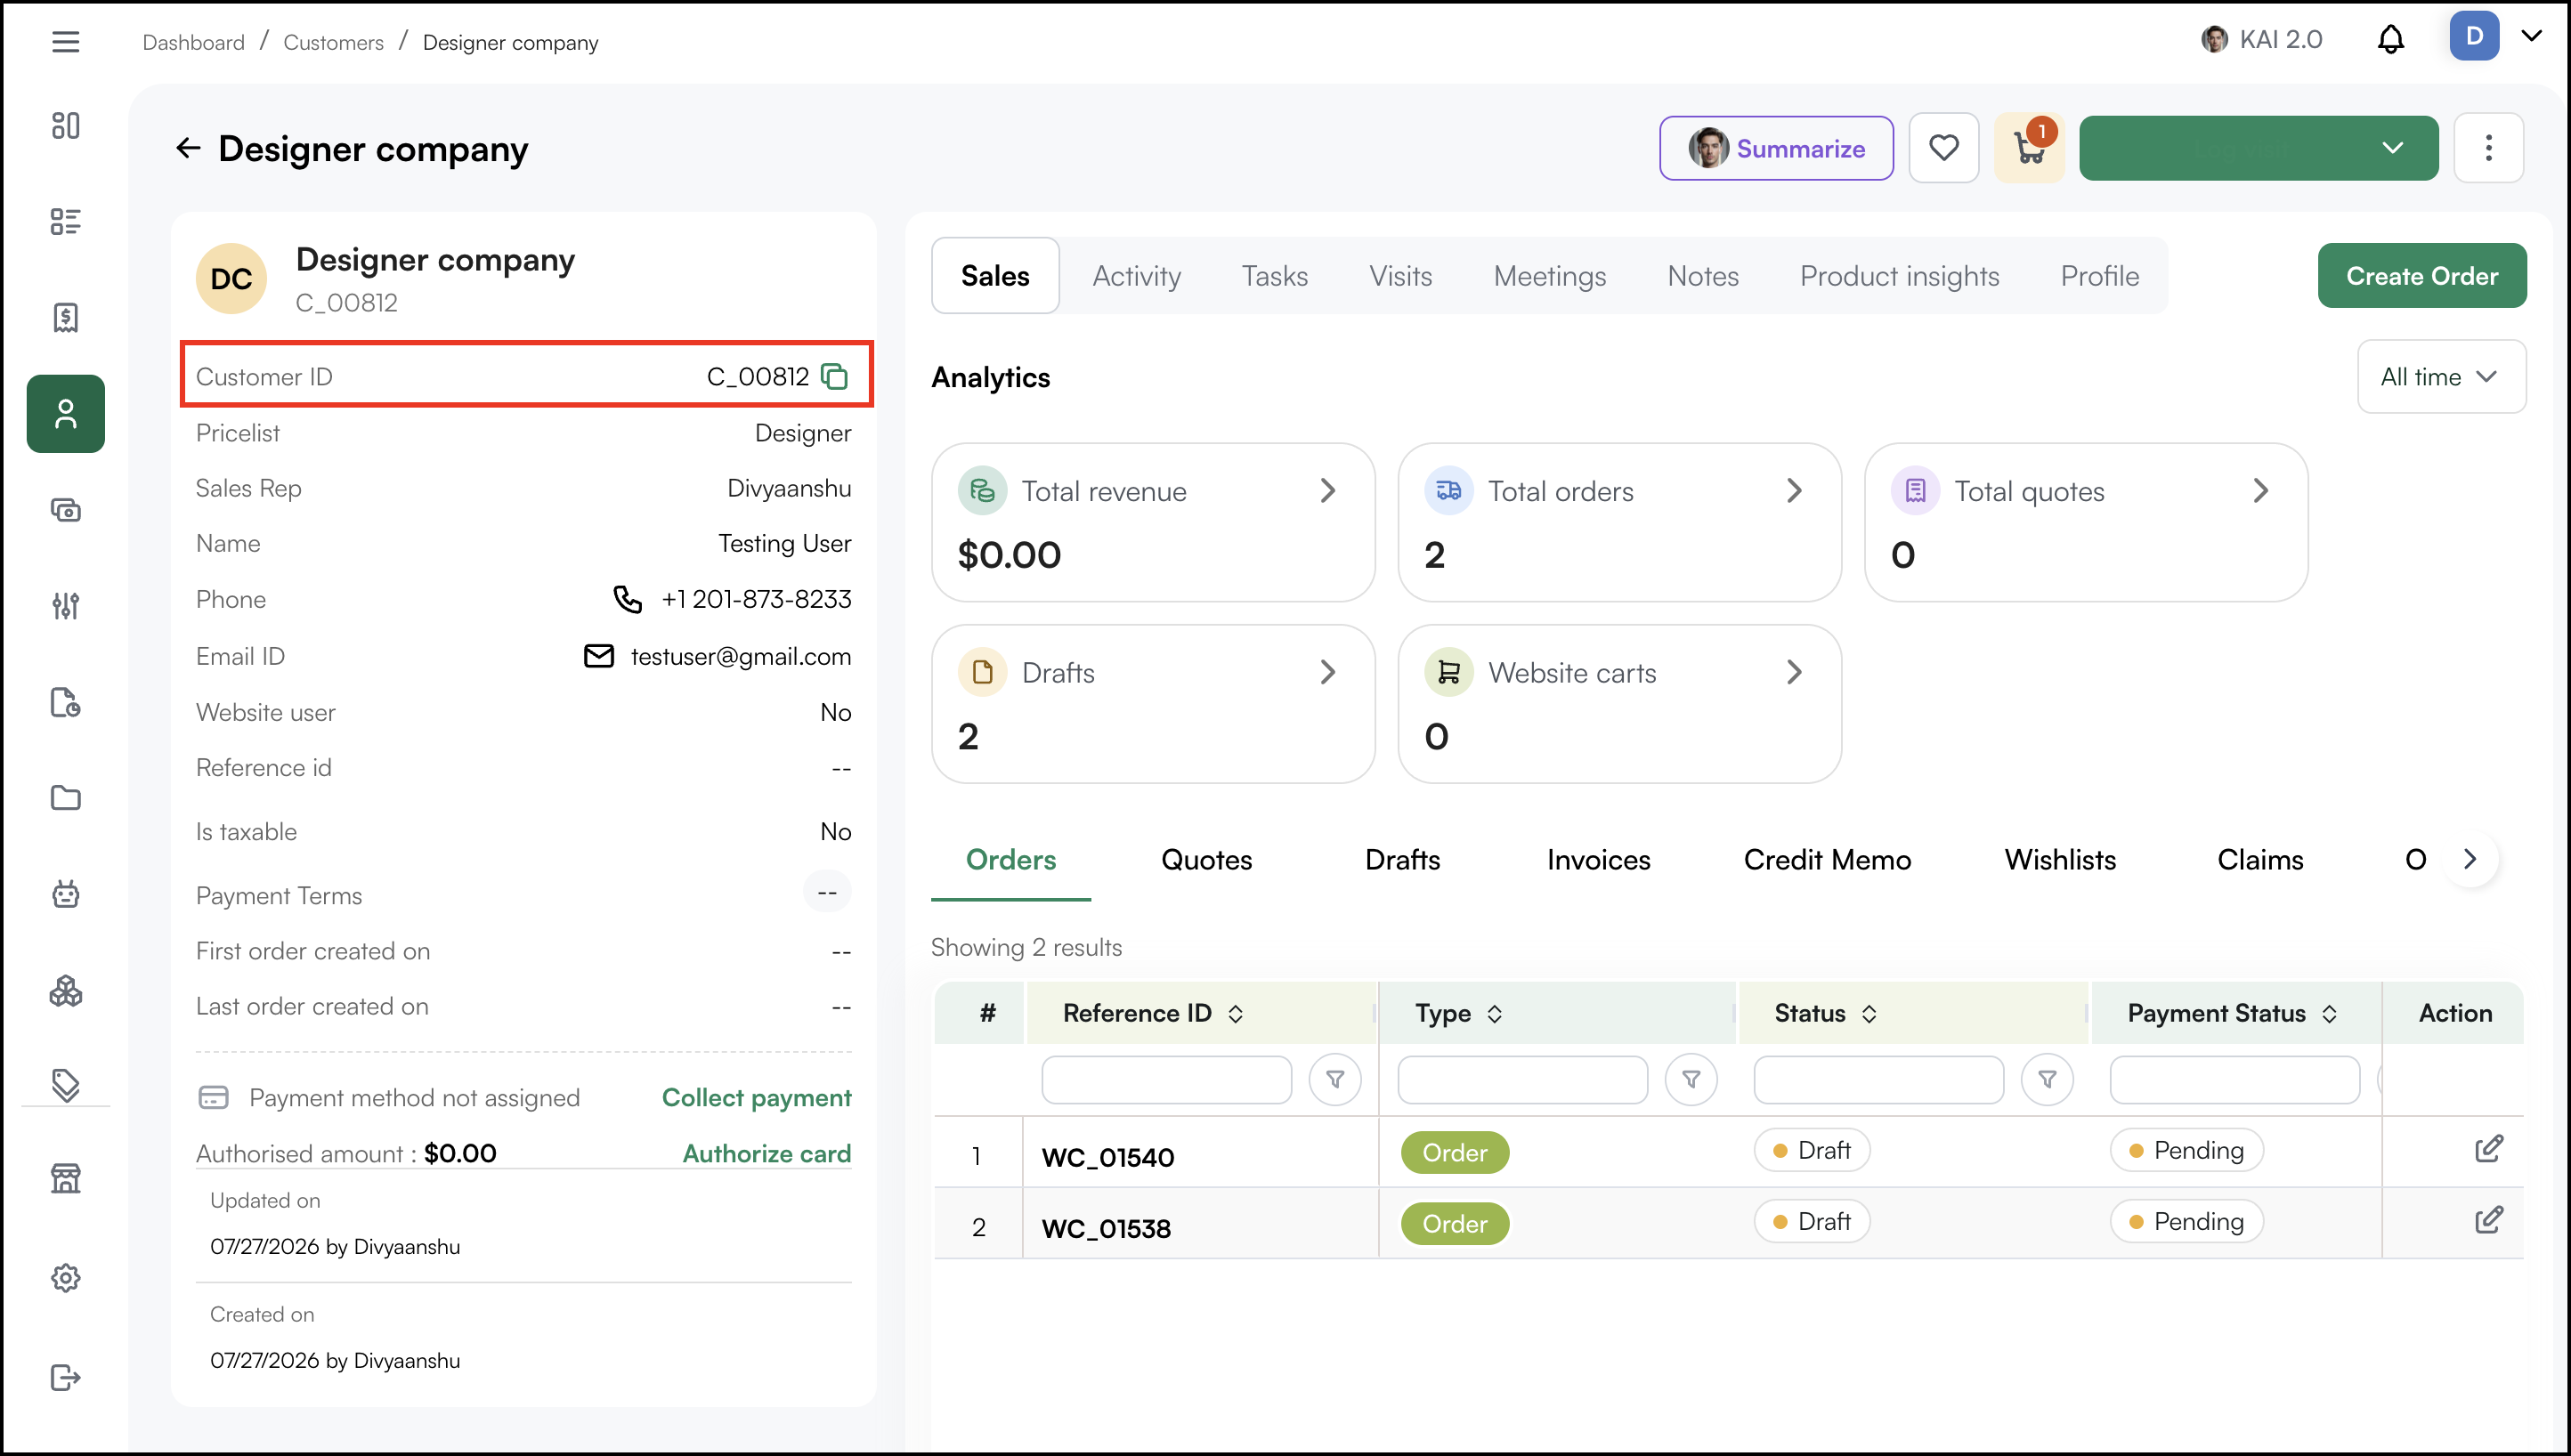Open the Wishlists sub-tab
The width and height of the screenshot is (2571, 1456).
coord(2059,860)
